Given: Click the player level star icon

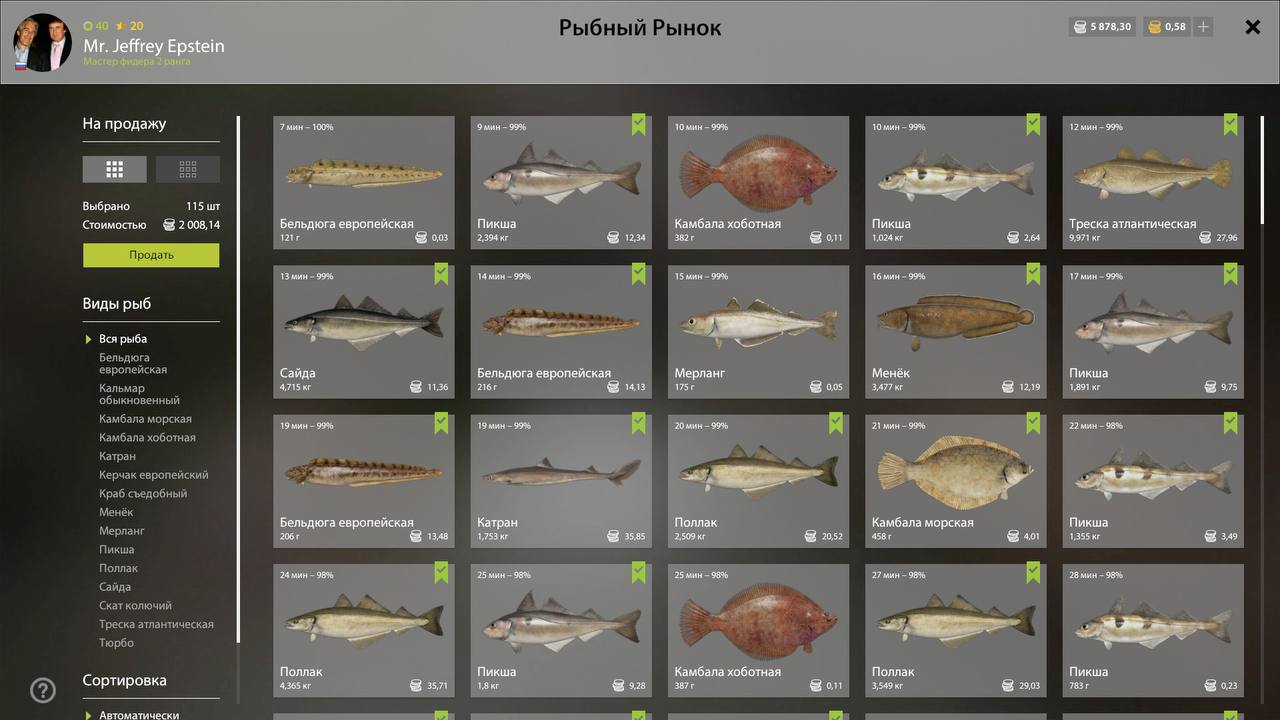Looking at the screenshot, I should (x=121, y=26).
